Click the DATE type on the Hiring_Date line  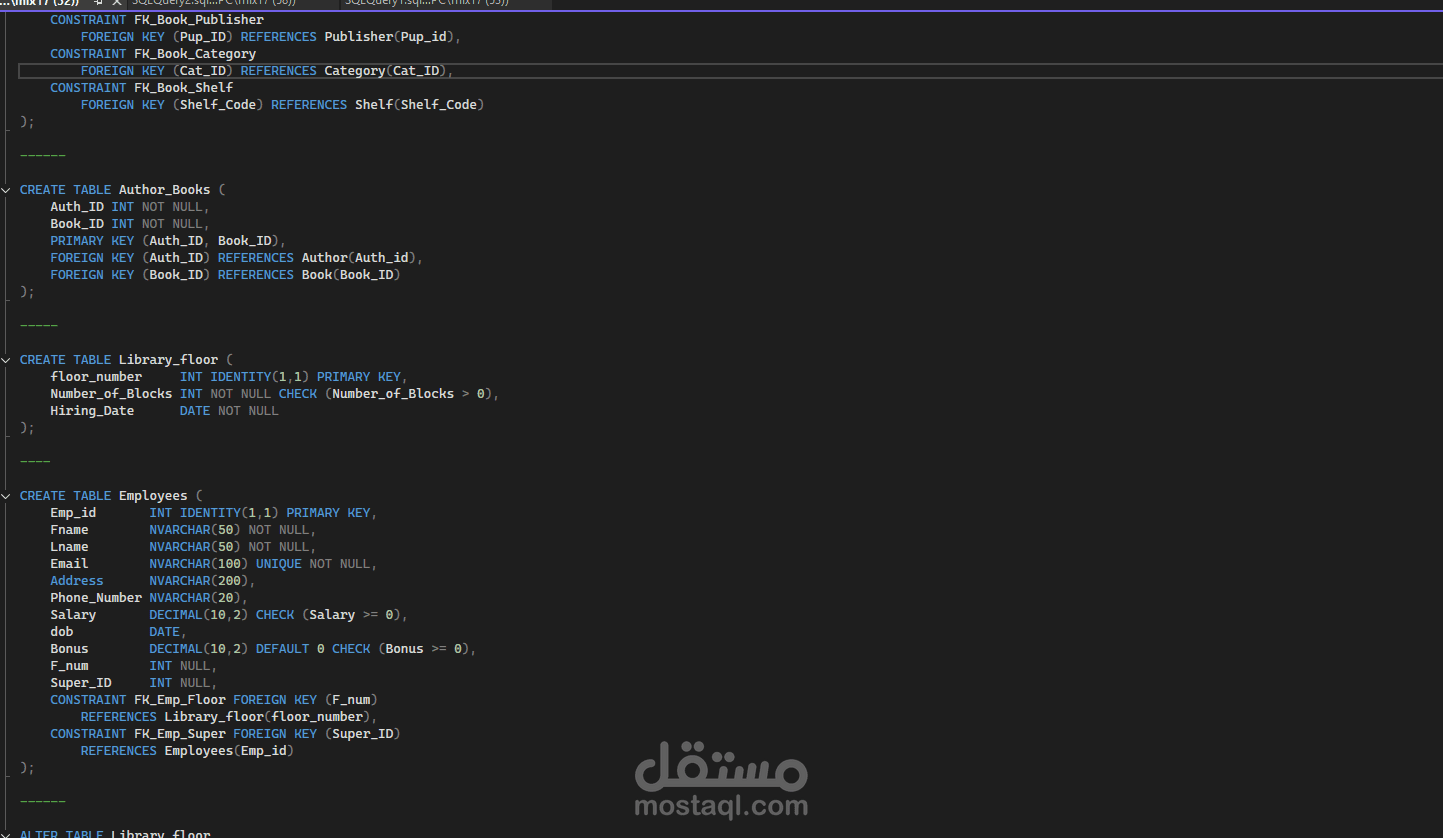195,411
